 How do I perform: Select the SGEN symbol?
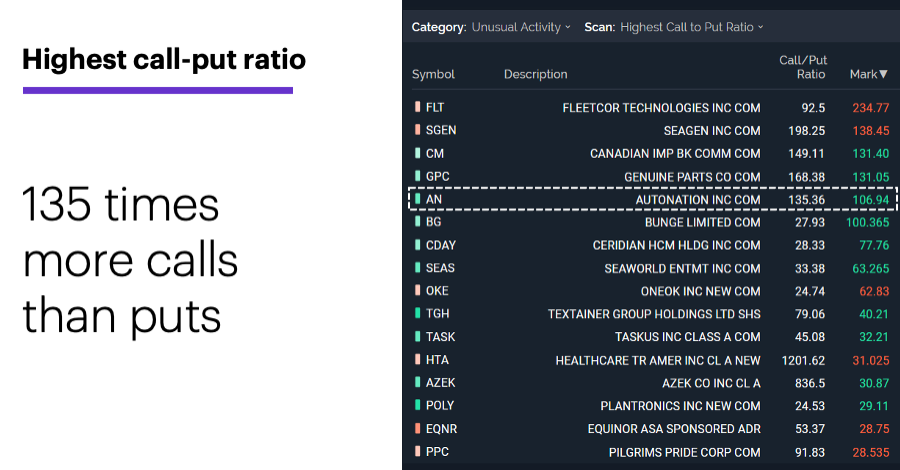pos(441,130)
